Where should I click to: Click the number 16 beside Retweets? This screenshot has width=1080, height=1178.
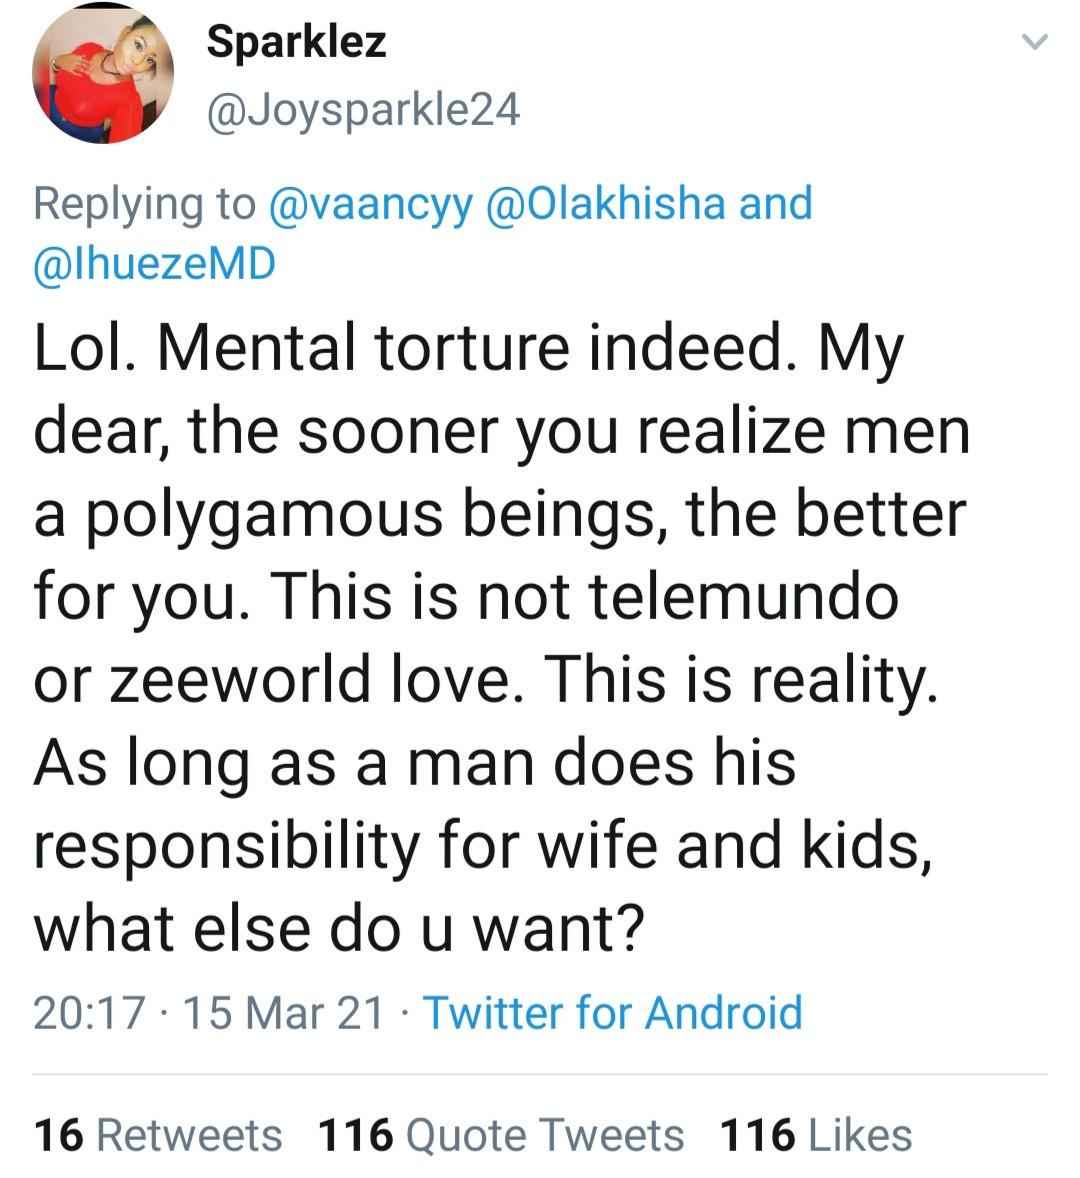[58, 1134]
